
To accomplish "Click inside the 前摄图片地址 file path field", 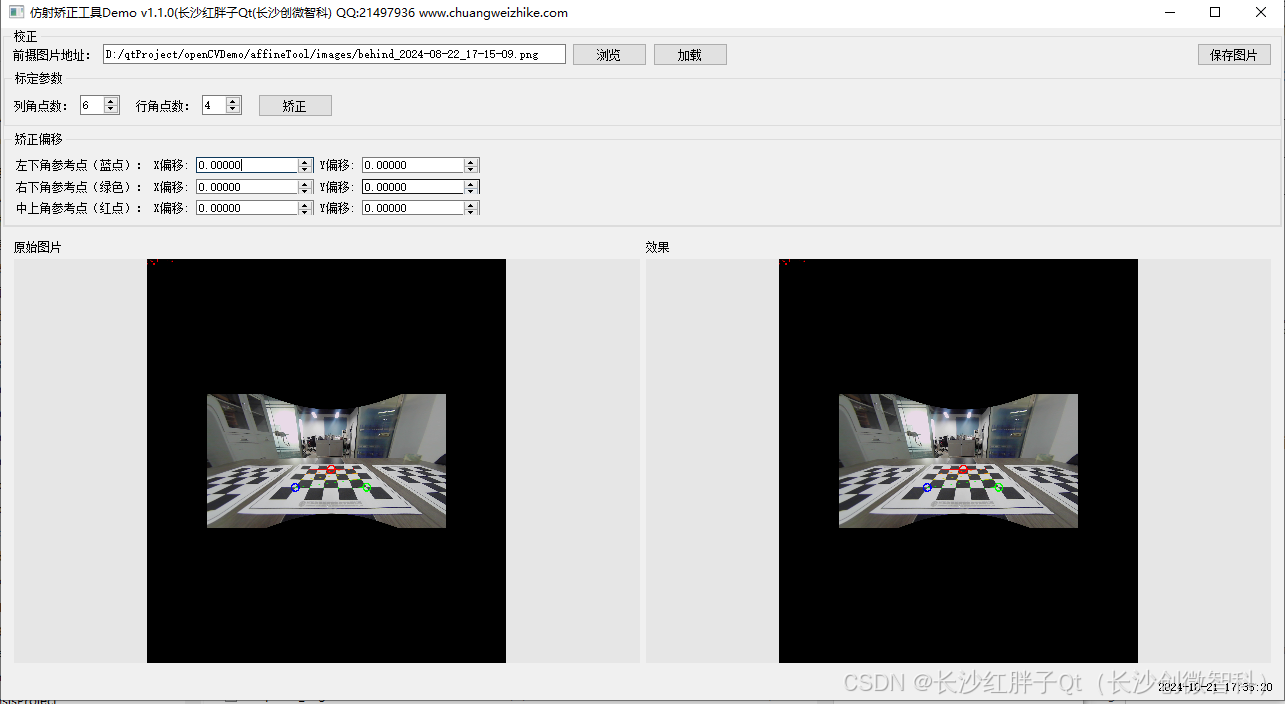I will click(330, 54).
